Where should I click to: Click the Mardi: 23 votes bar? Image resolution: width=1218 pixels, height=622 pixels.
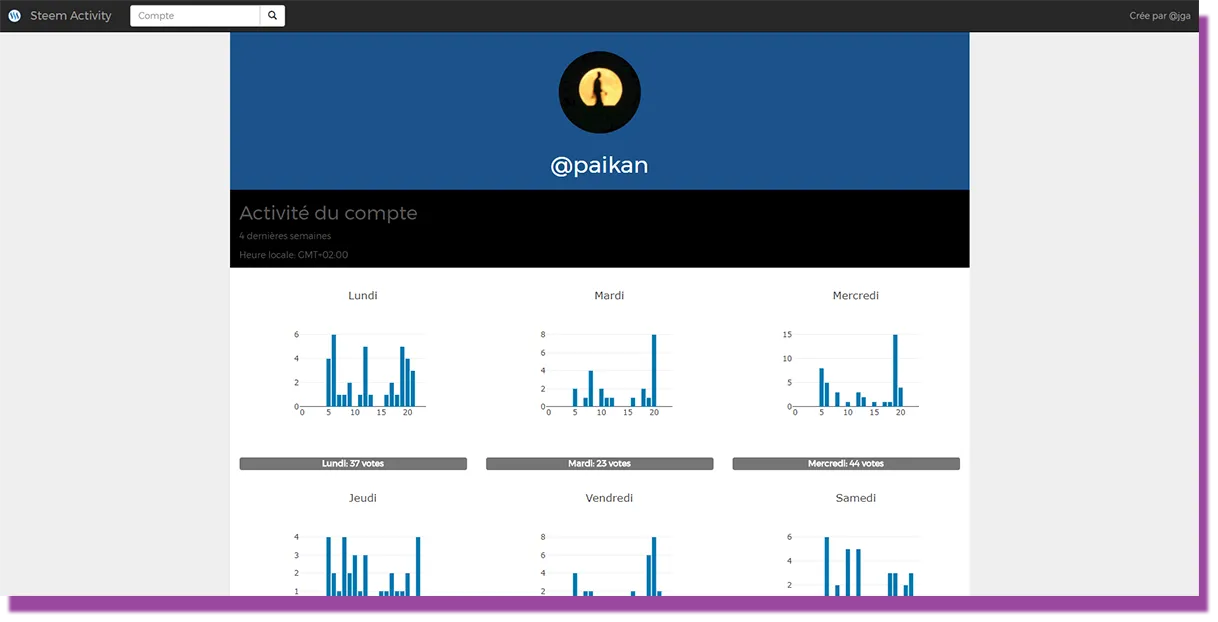600,464
